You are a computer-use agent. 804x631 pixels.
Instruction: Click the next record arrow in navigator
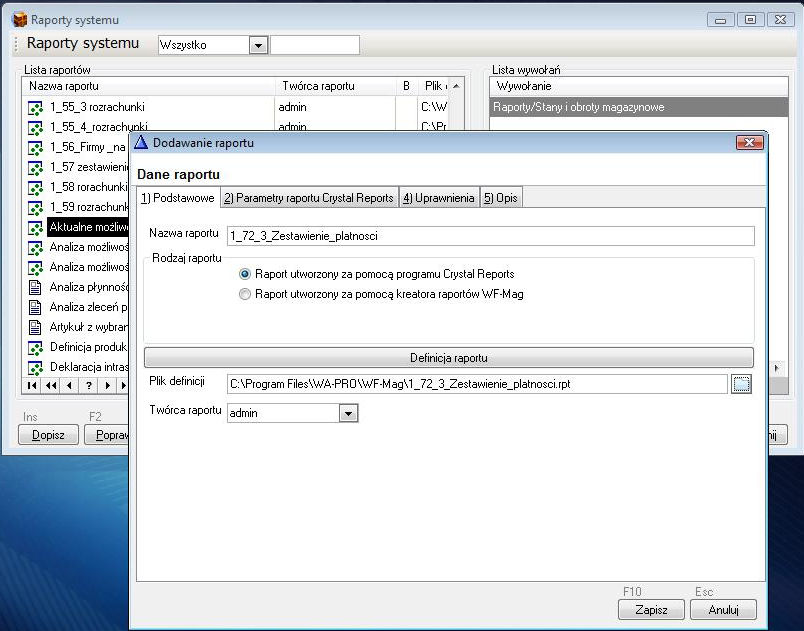pos(107,385)
